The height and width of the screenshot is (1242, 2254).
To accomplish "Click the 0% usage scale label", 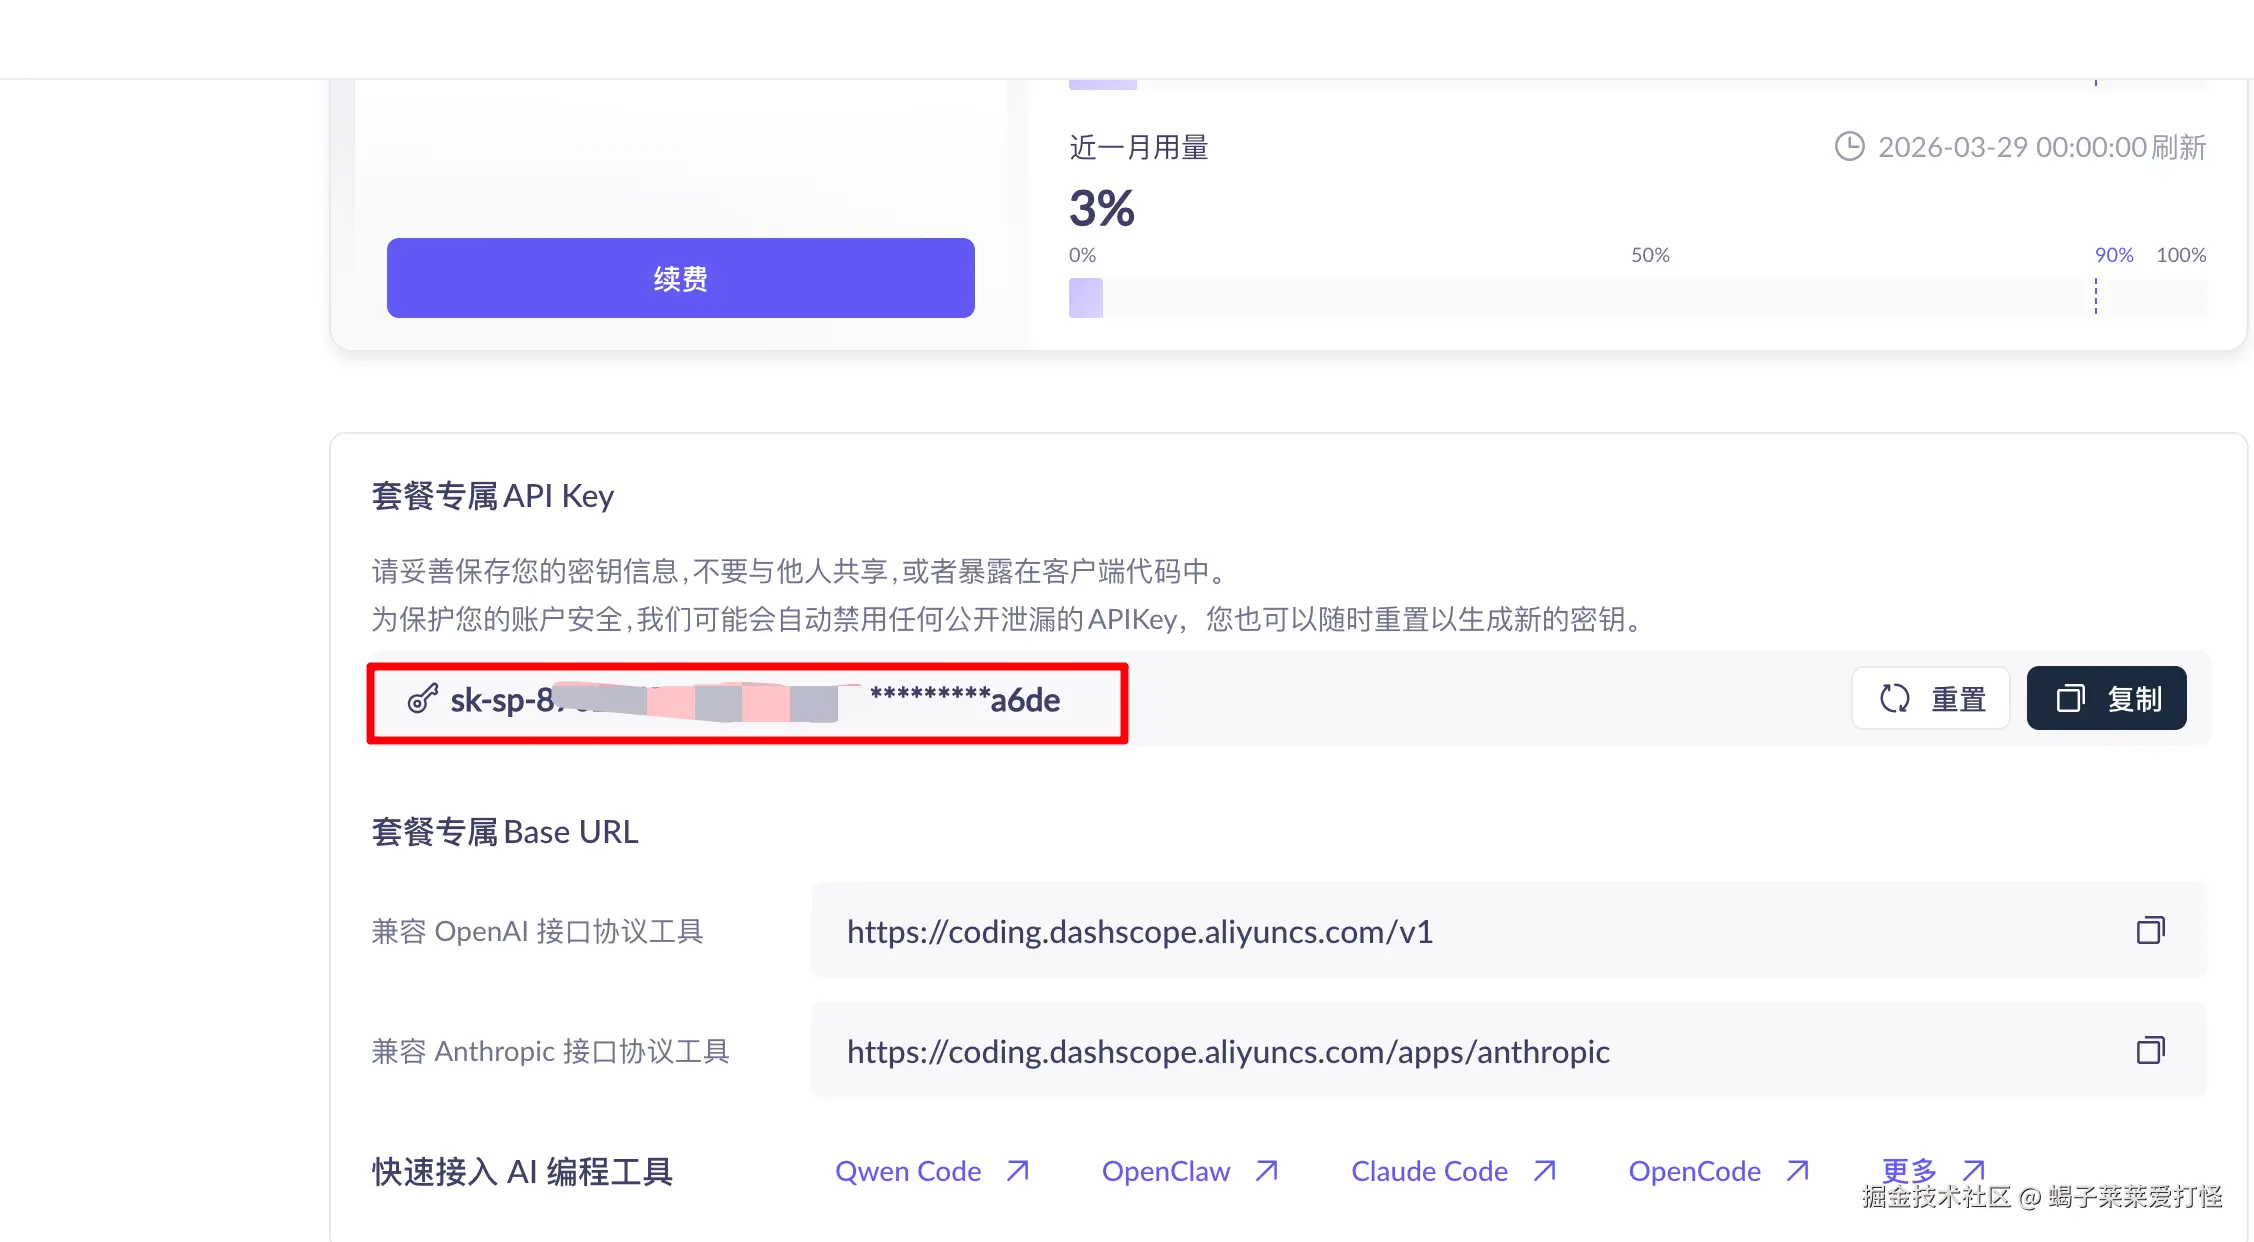I will click(1082, 255).
